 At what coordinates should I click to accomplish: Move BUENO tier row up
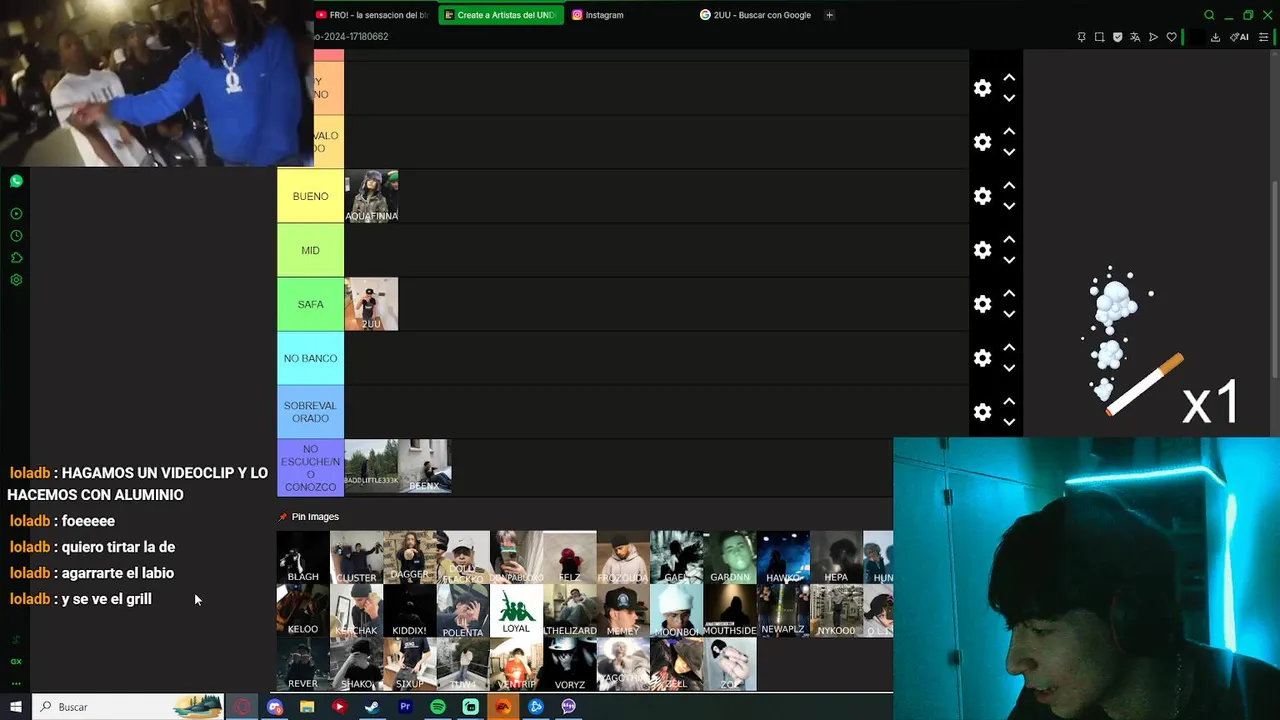[x=1009, y=185]
